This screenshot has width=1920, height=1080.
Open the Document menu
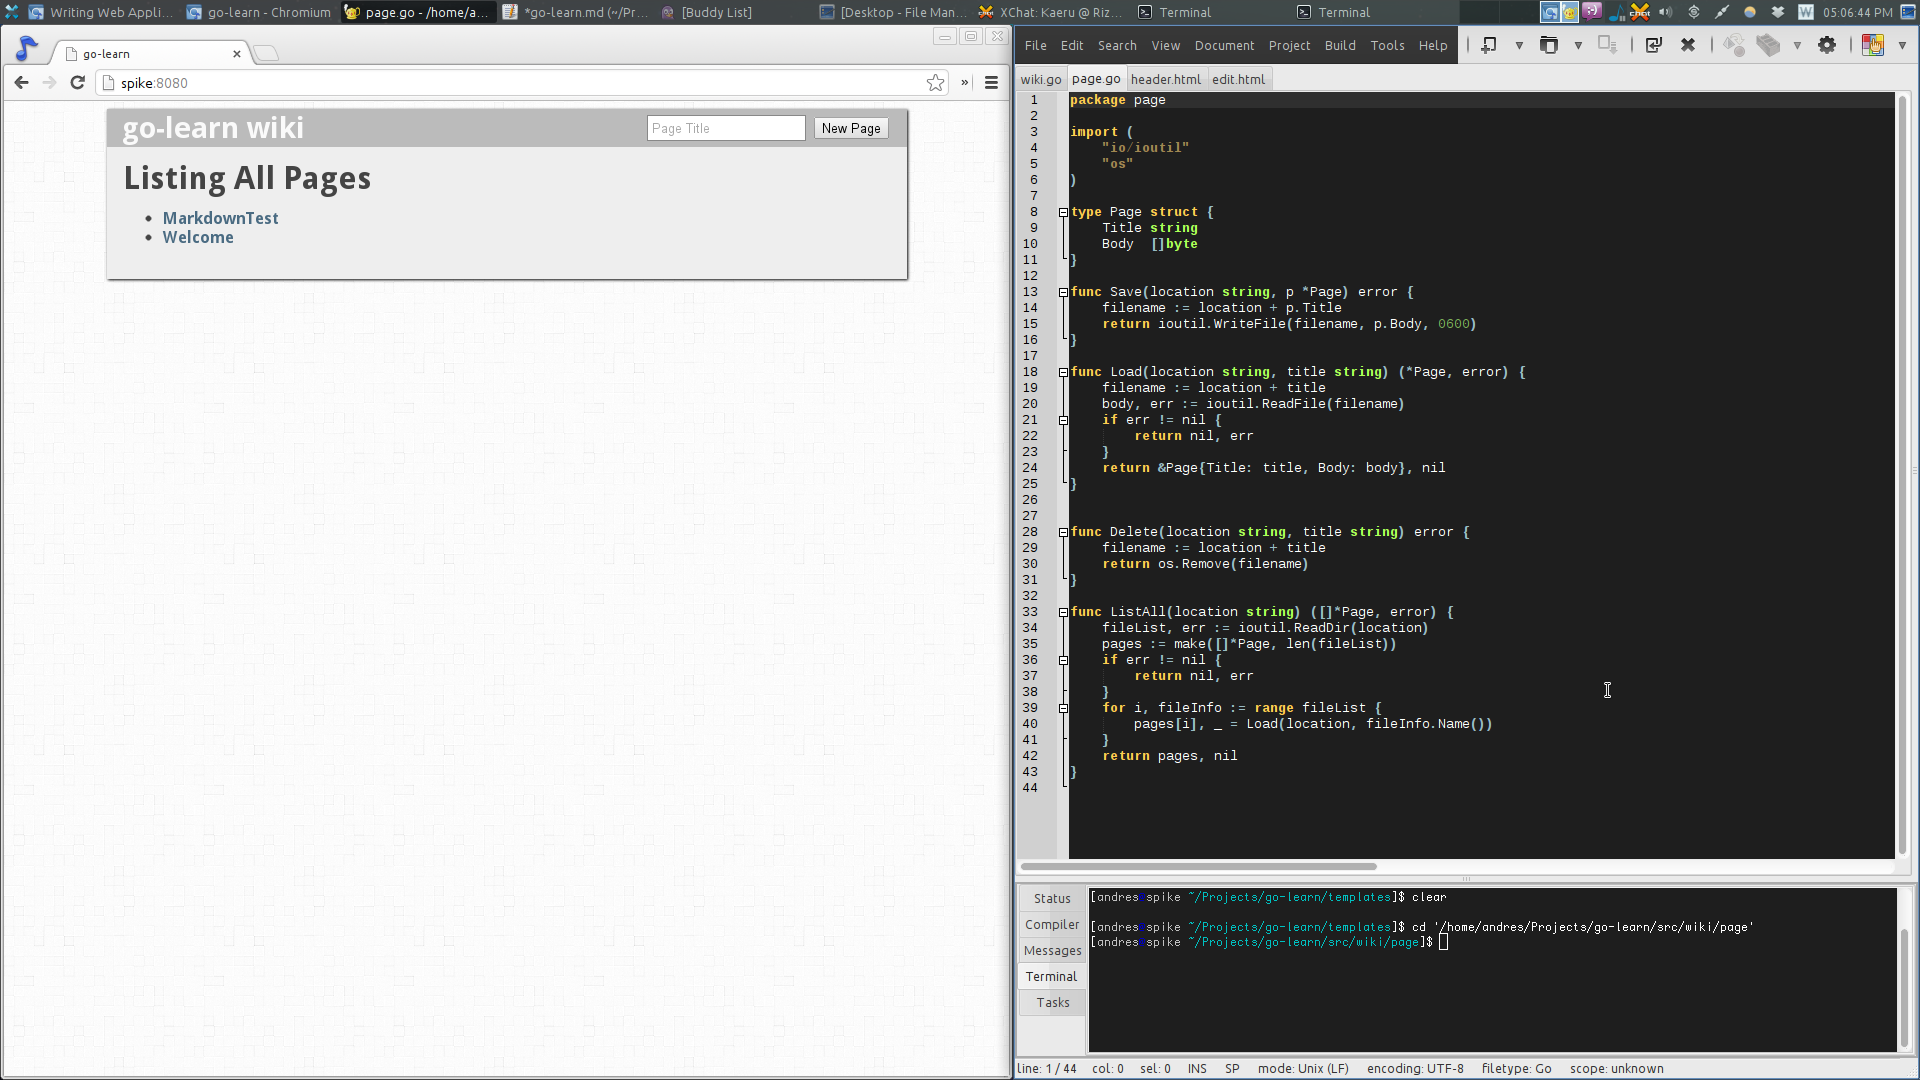(x=1224, y=45)
